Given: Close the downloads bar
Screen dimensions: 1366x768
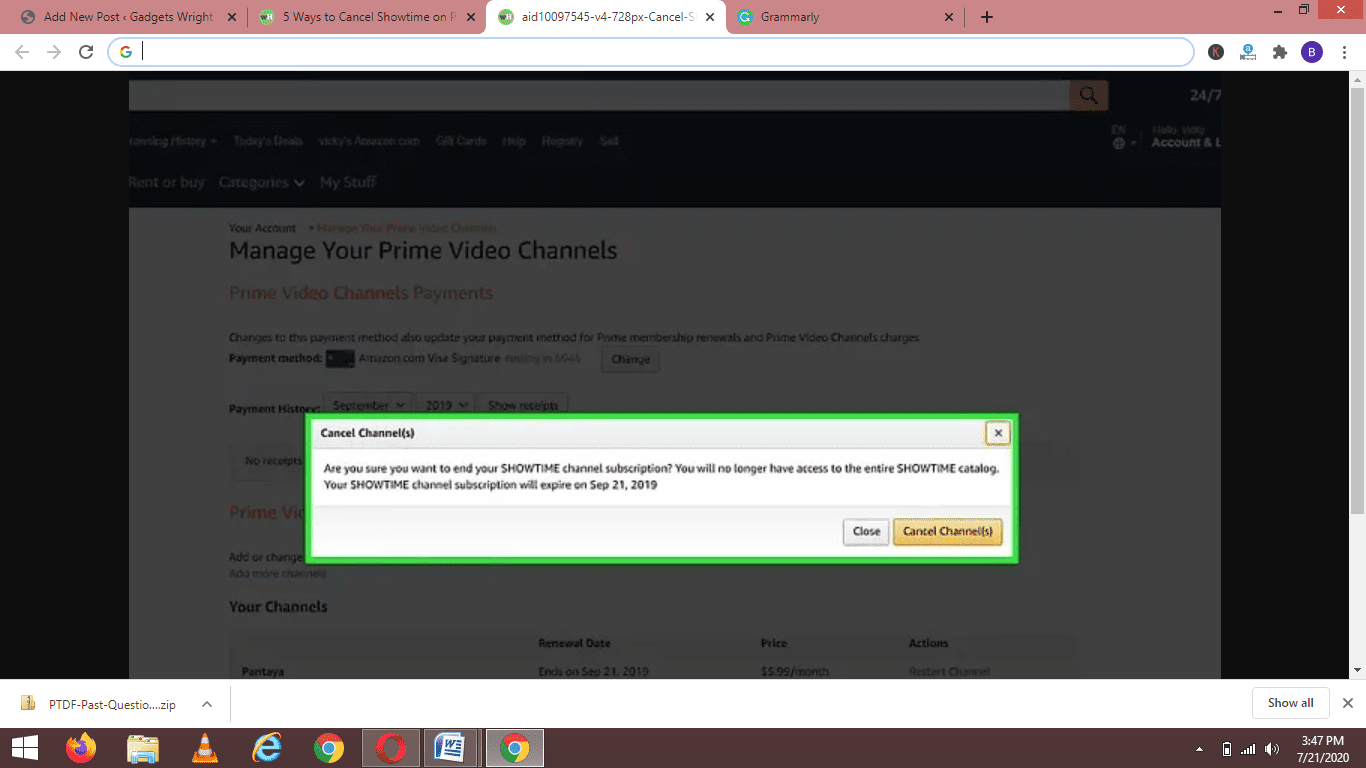Looking at the screenshot, I should 1347,703.
